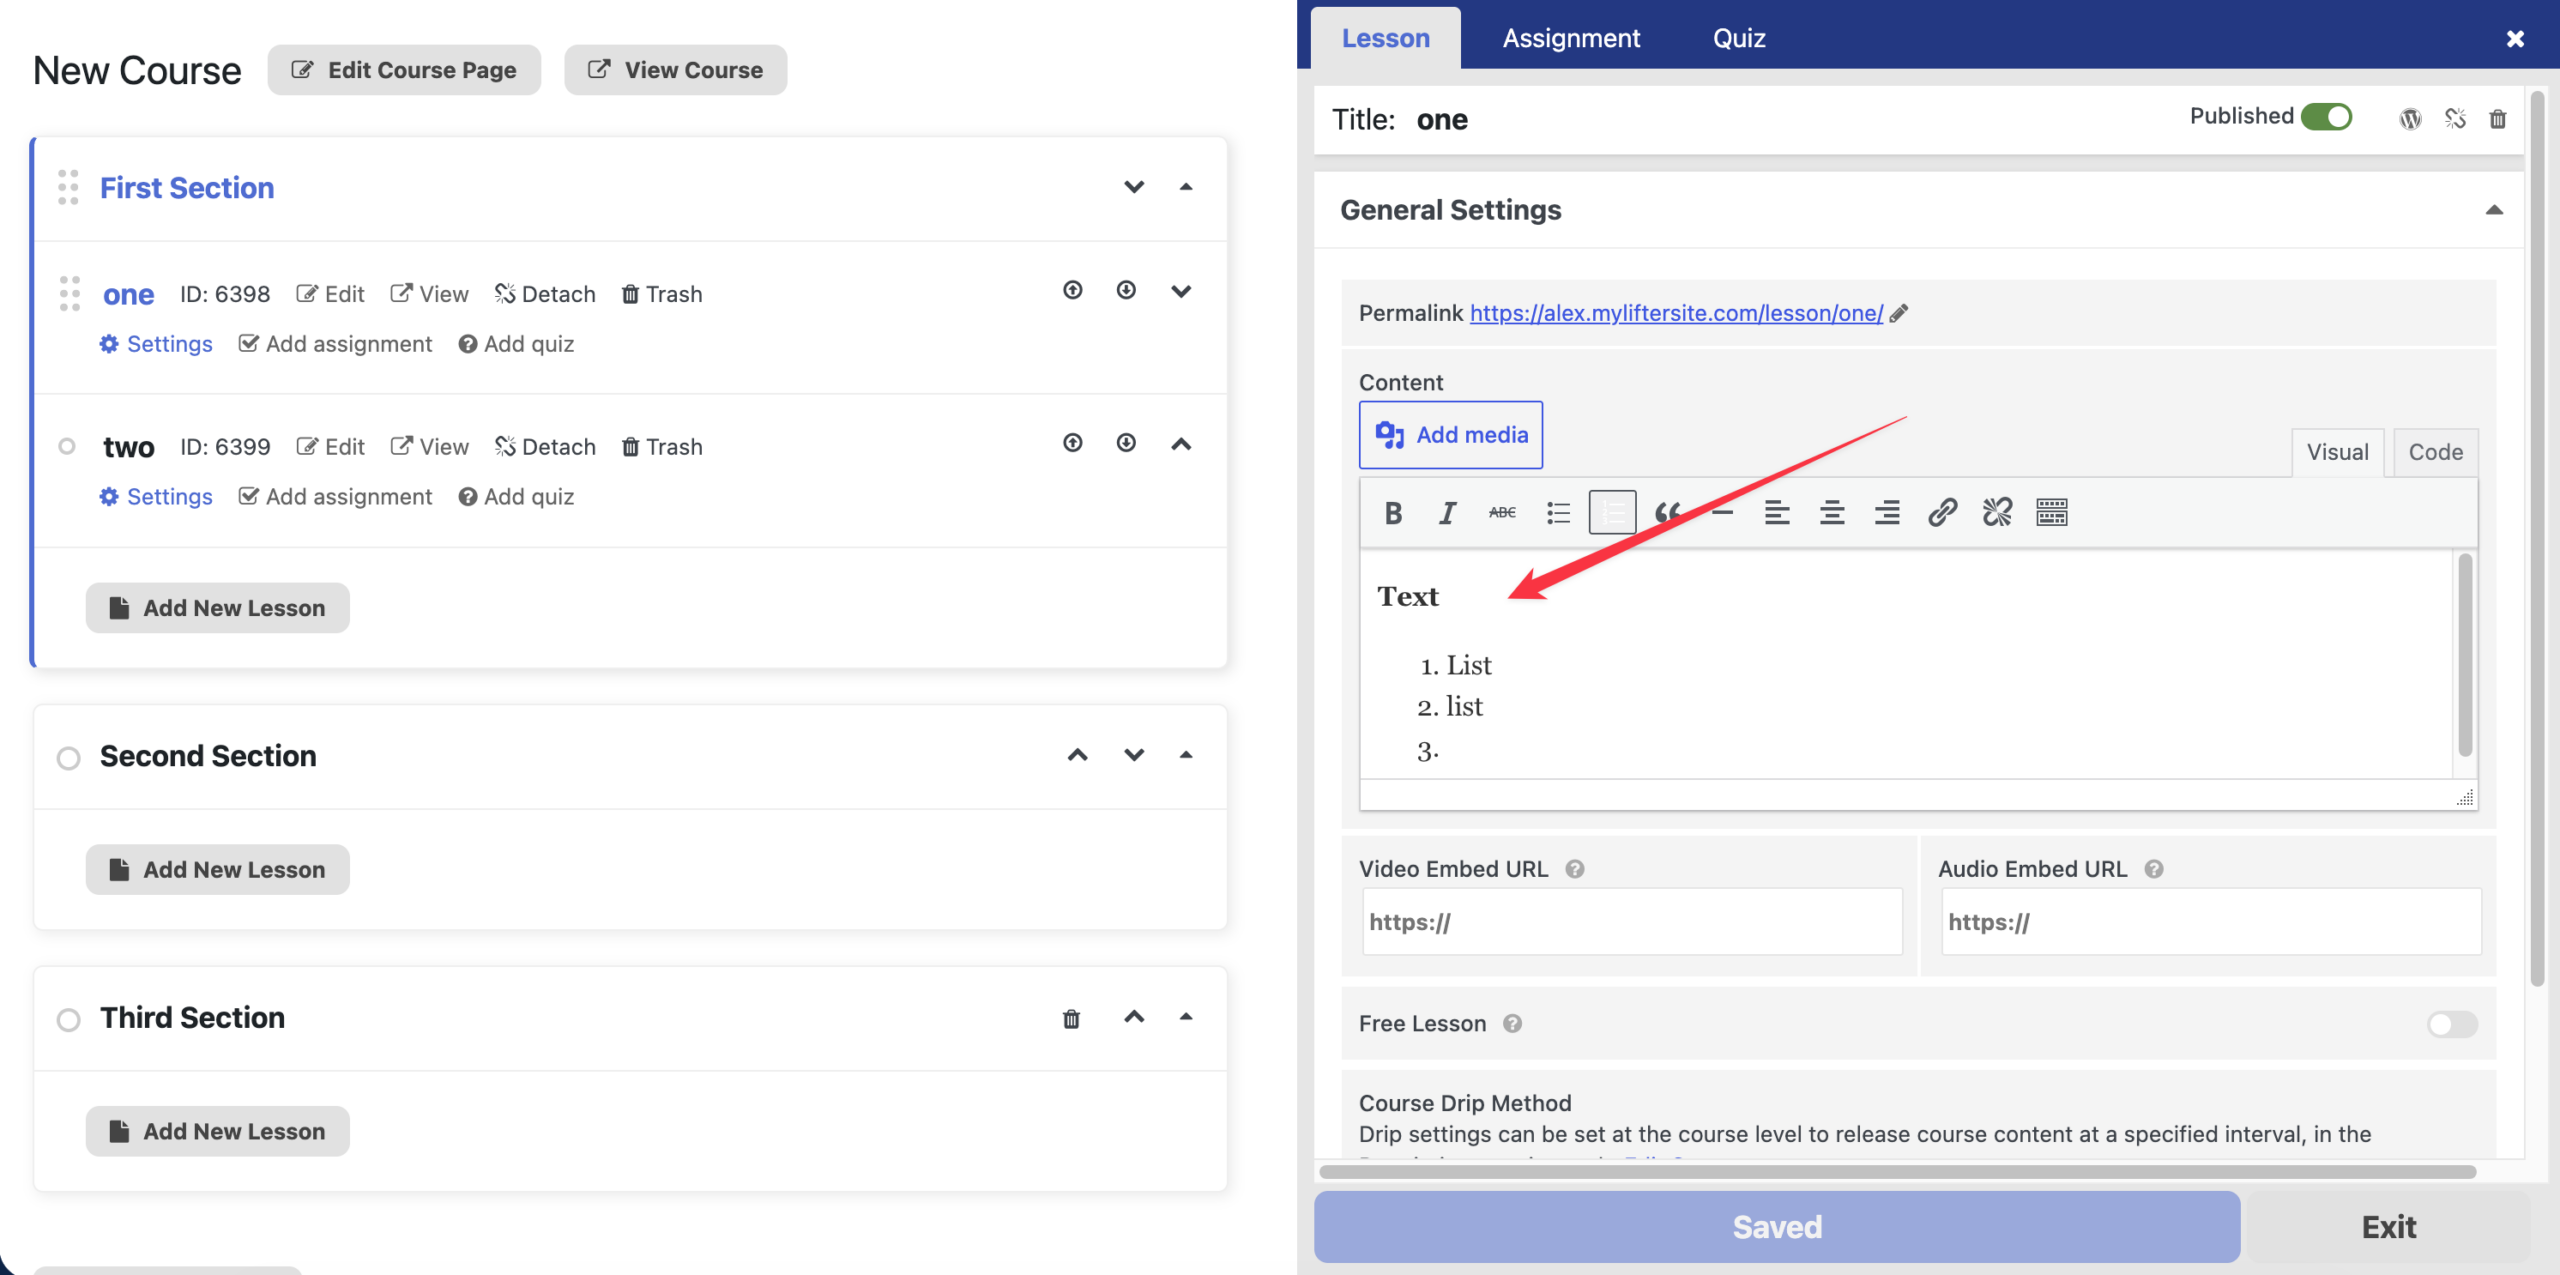Click detach icon in lesson title bar
Screen dimensions: 2560x1275
coord(2455,119)
